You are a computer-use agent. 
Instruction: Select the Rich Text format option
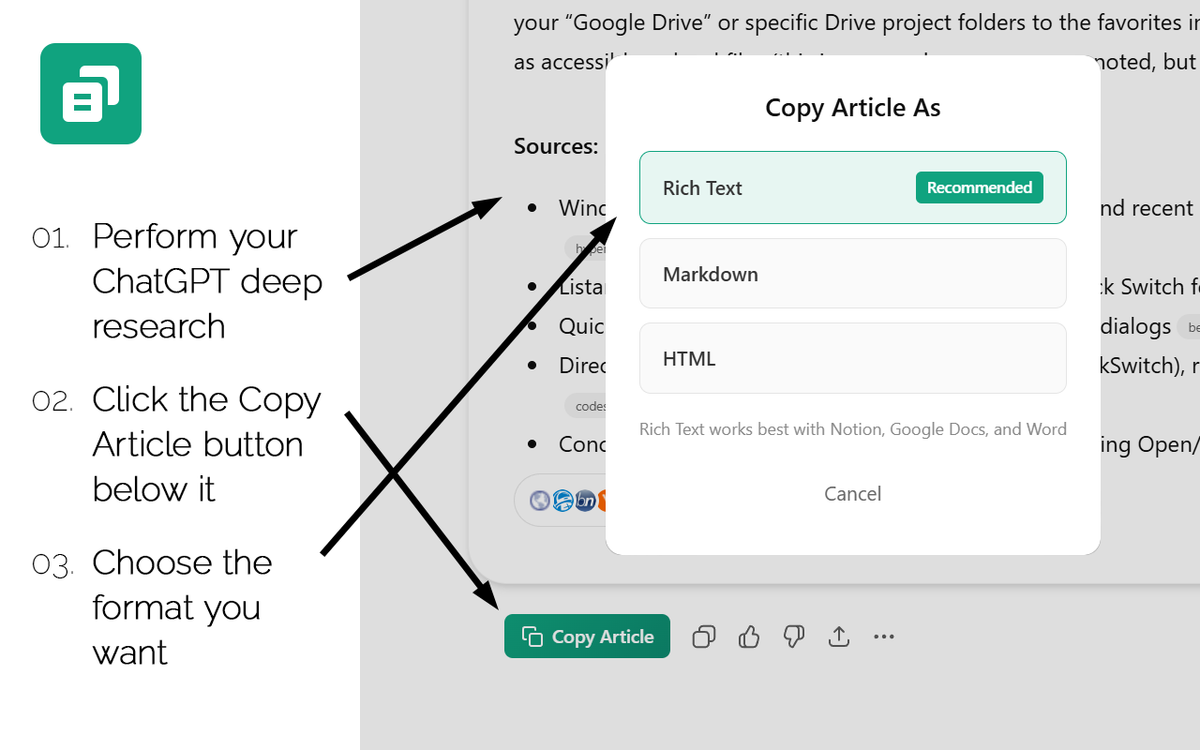click(853, 187)
